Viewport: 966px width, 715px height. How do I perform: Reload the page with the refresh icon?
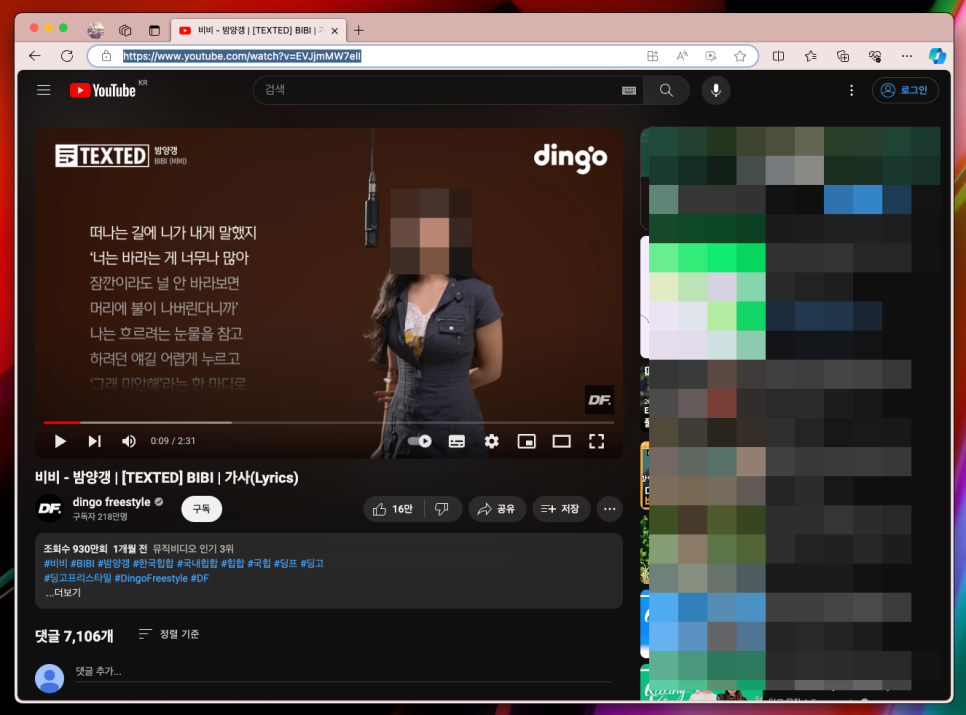tap(67, 56)
